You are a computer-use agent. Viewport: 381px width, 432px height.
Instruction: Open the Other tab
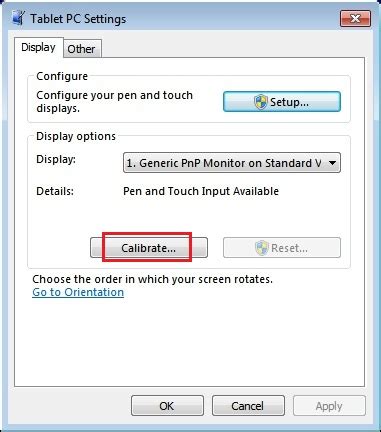point(82,49)
